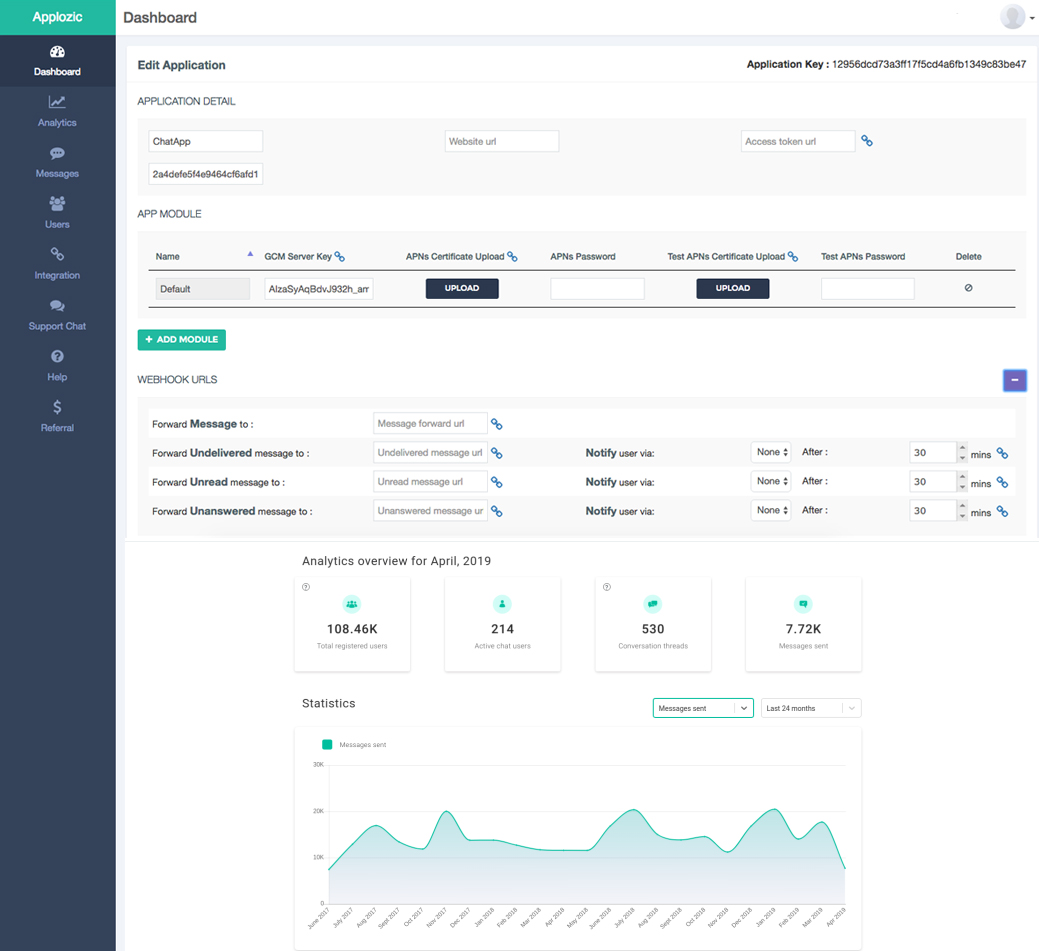Click the Access token url field

(798, 141)
